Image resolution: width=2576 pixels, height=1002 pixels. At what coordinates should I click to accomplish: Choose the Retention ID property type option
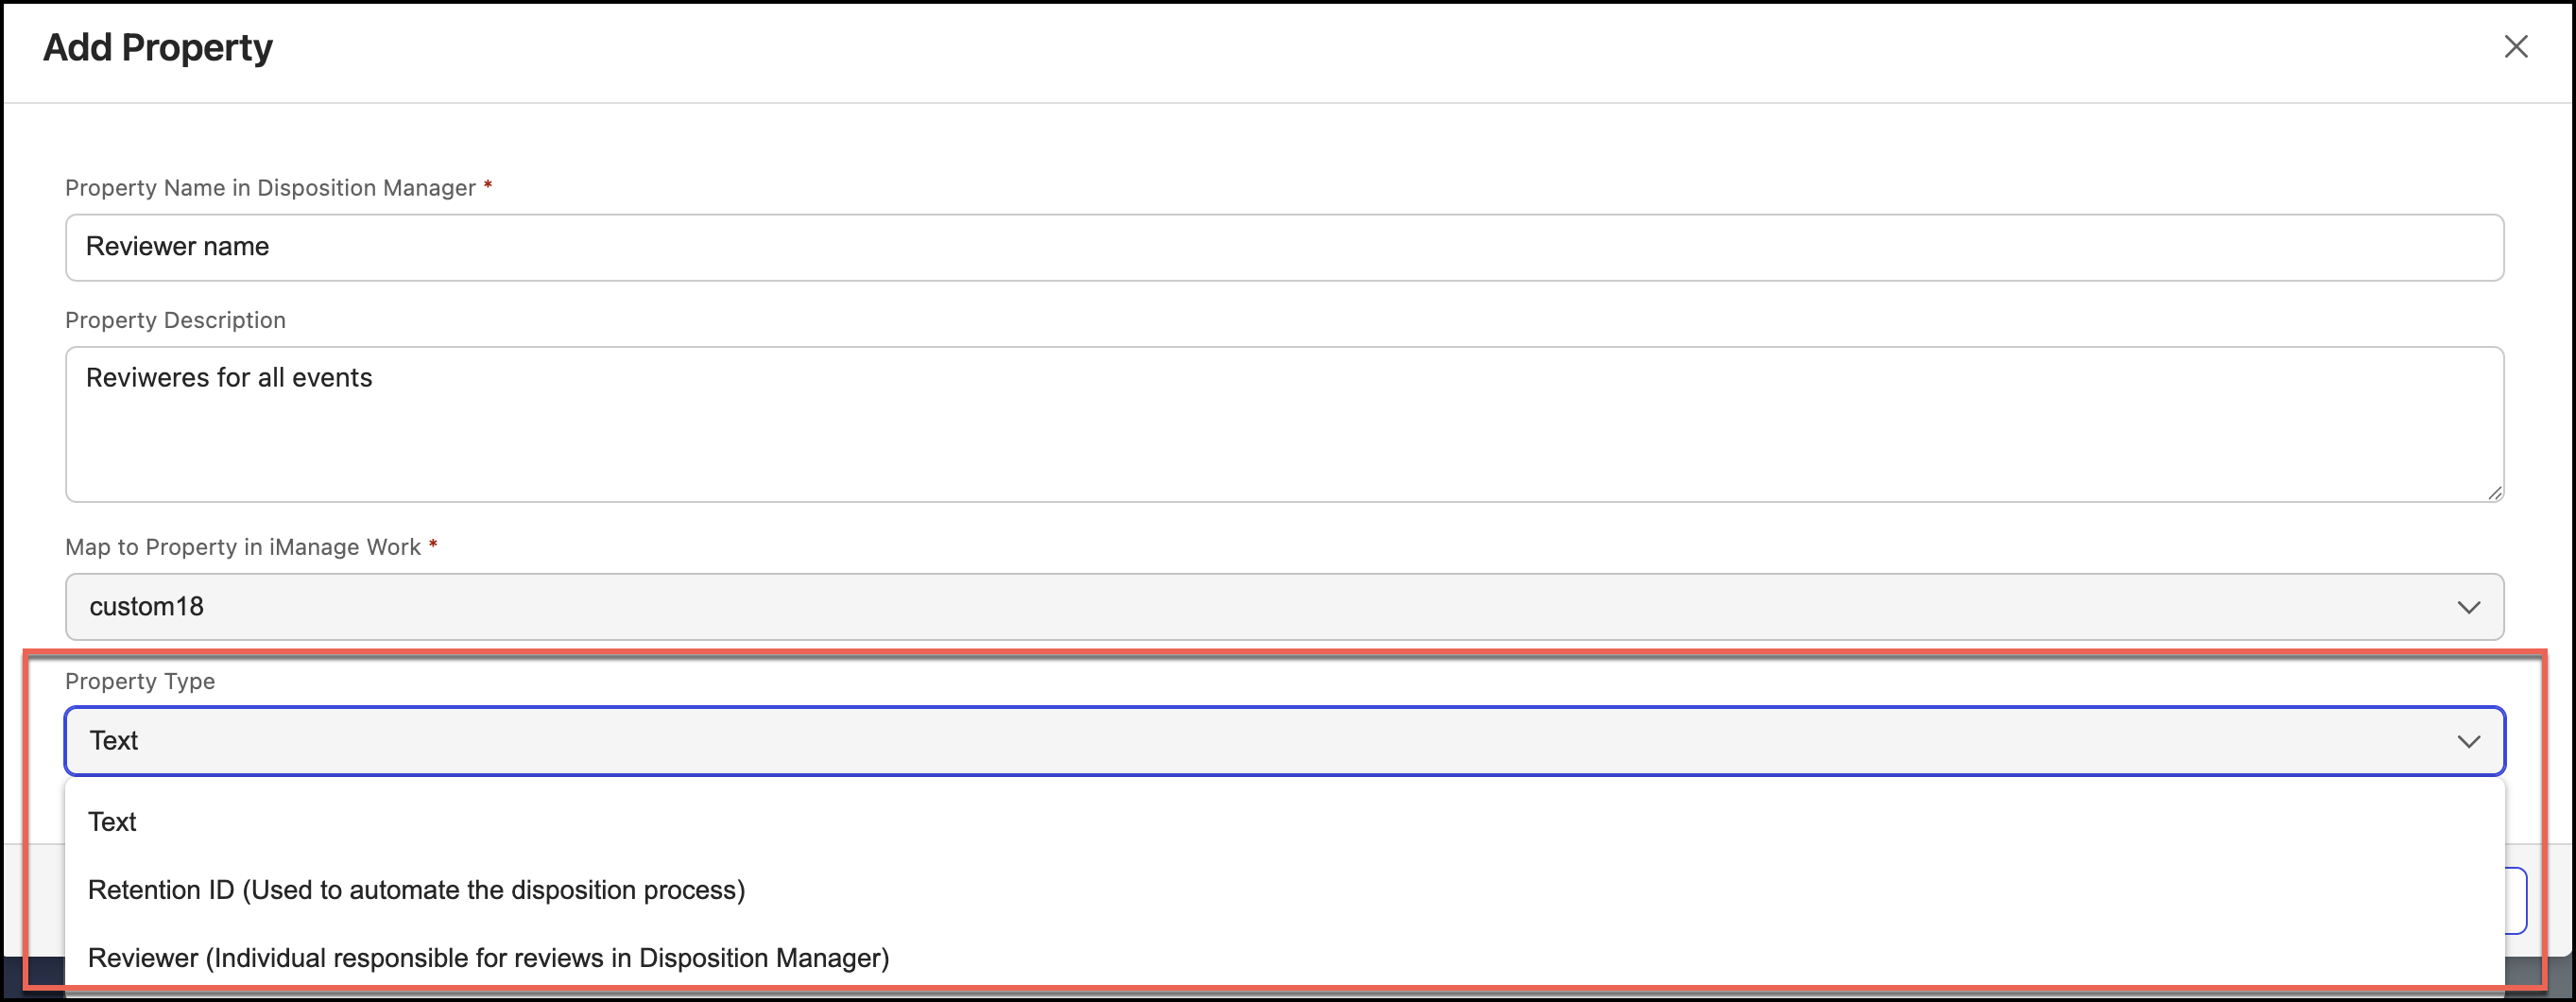pos(416,890)
